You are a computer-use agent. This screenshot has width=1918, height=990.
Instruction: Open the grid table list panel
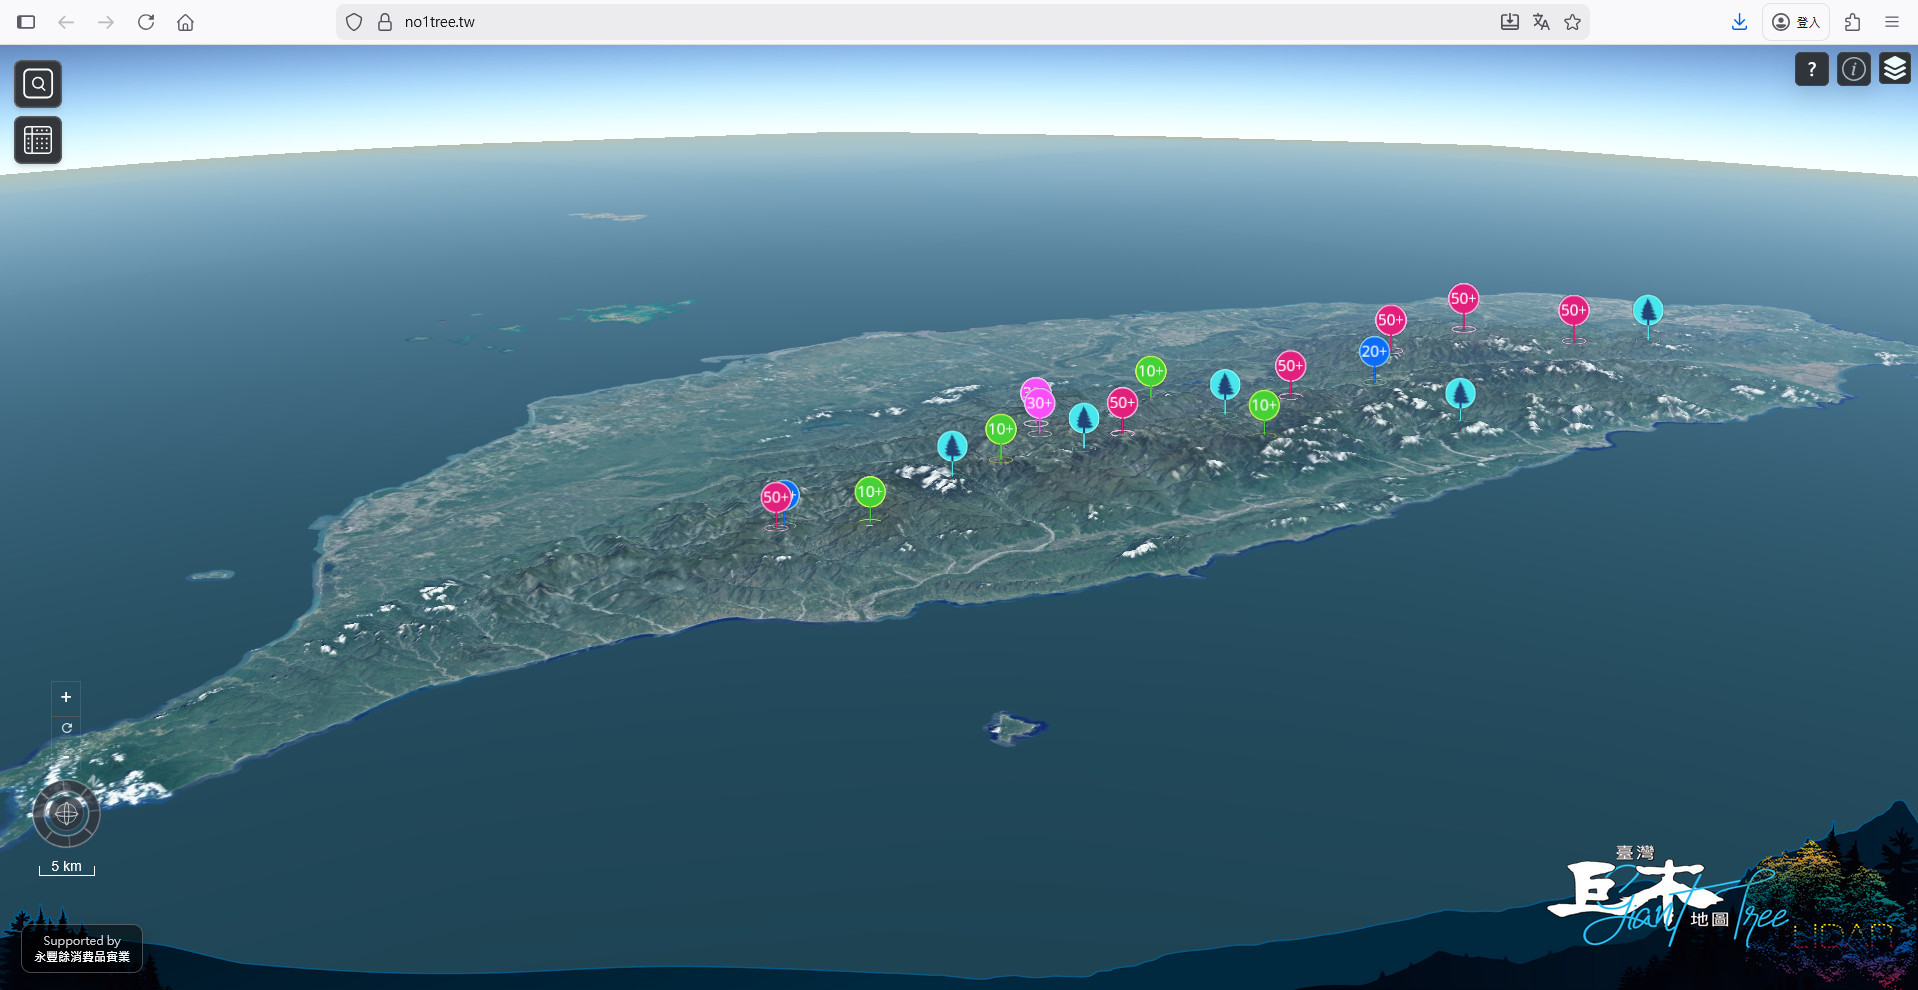coord(38,140)
